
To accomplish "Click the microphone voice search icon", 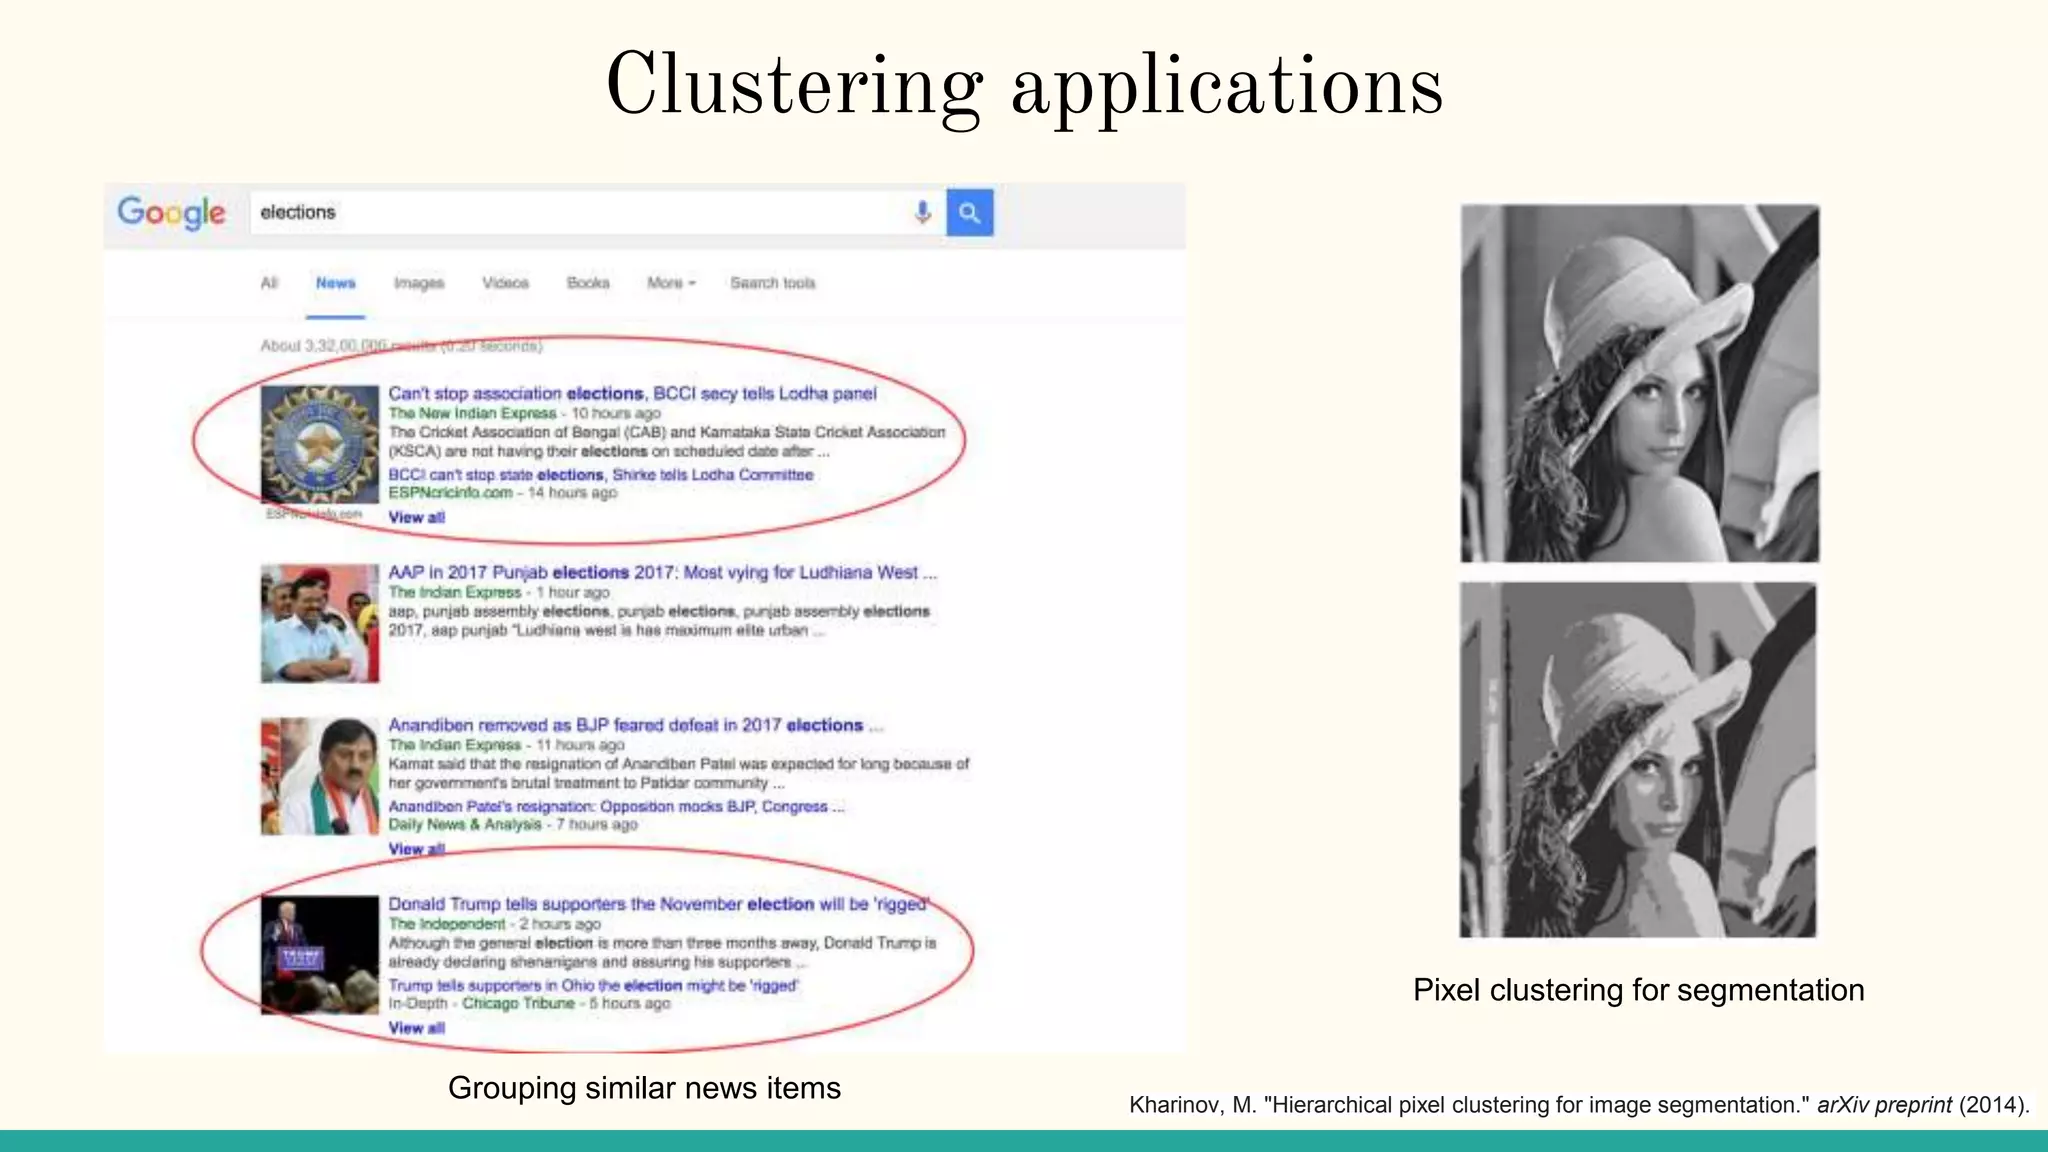I will [922, 212].
